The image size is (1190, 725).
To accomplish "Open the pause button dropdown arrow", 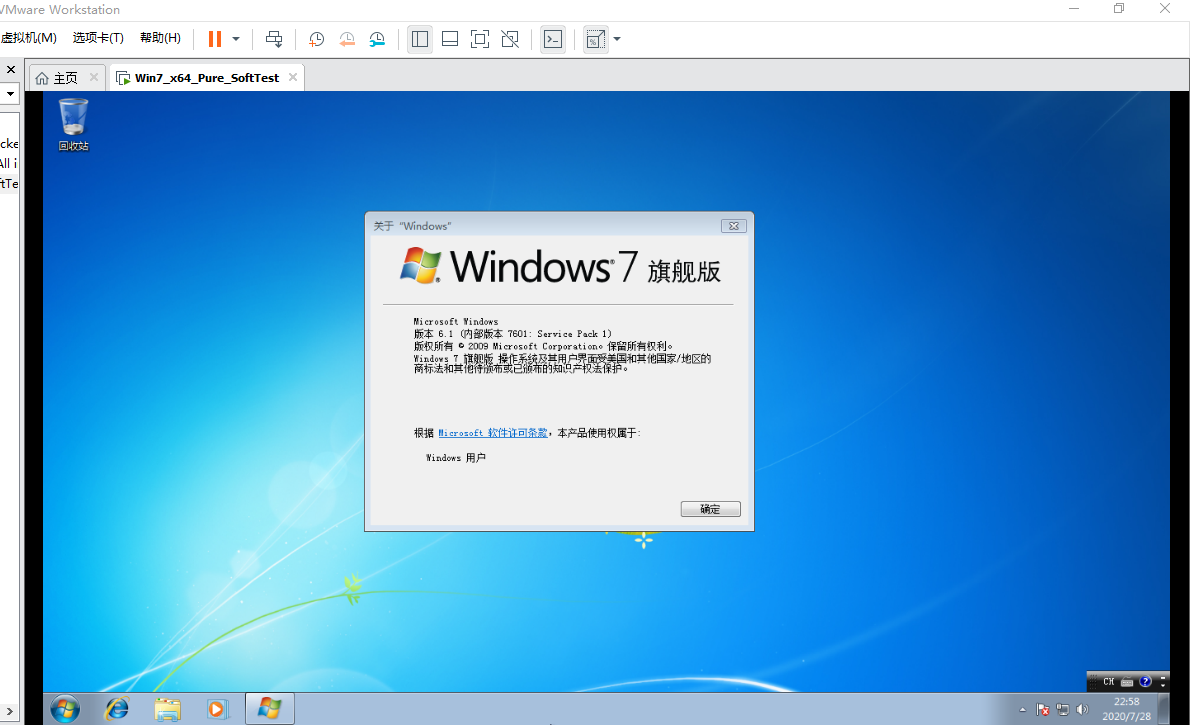I will (x=236, y=39).
